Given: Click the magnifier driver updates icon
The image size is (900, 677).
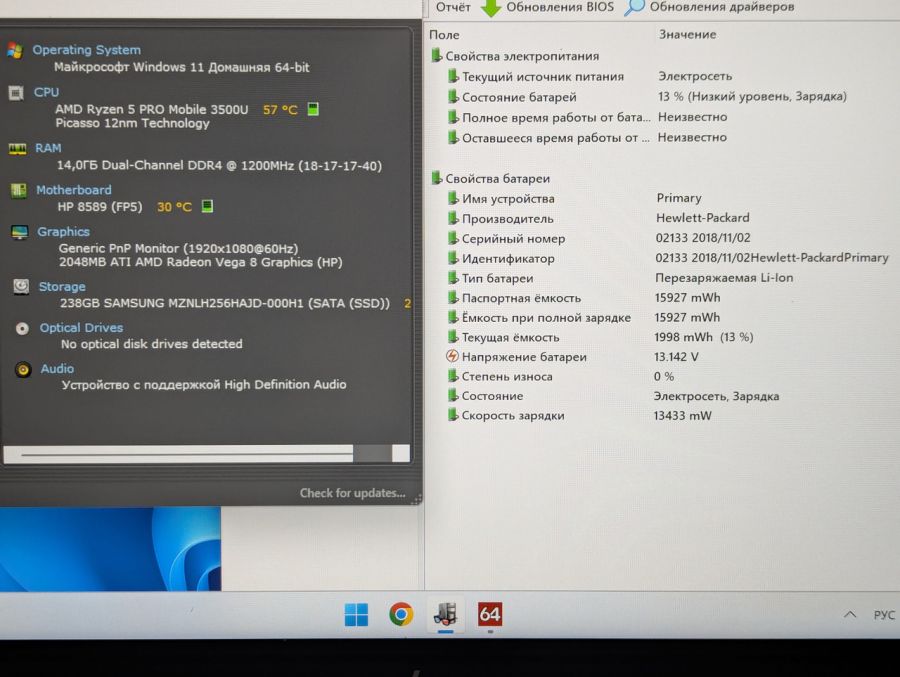Looking at the screenshot, I should 634,7.
